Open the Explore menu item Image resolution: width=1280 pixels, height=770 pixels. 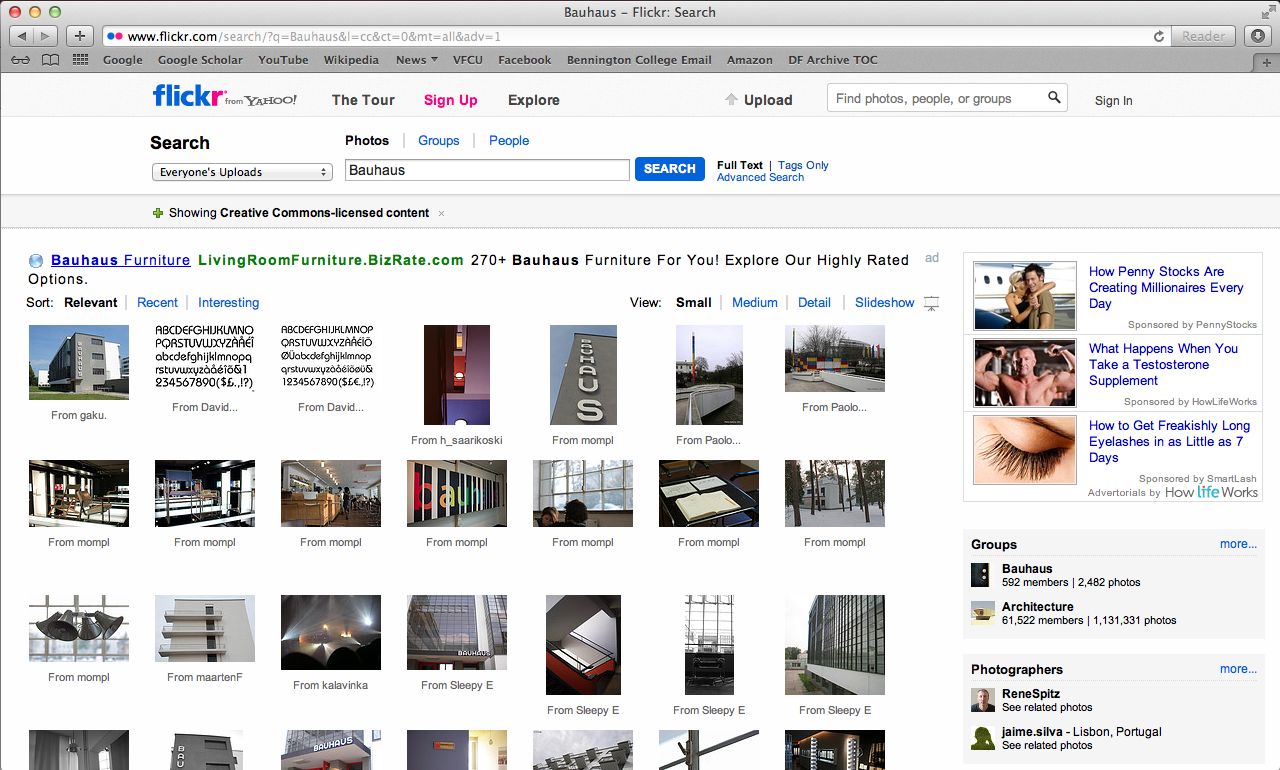pyautogui.click(x=533, y=100)
